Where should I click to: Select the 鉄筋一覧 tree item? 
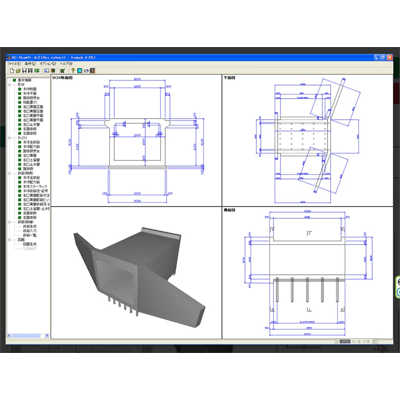tap(30, 235)
